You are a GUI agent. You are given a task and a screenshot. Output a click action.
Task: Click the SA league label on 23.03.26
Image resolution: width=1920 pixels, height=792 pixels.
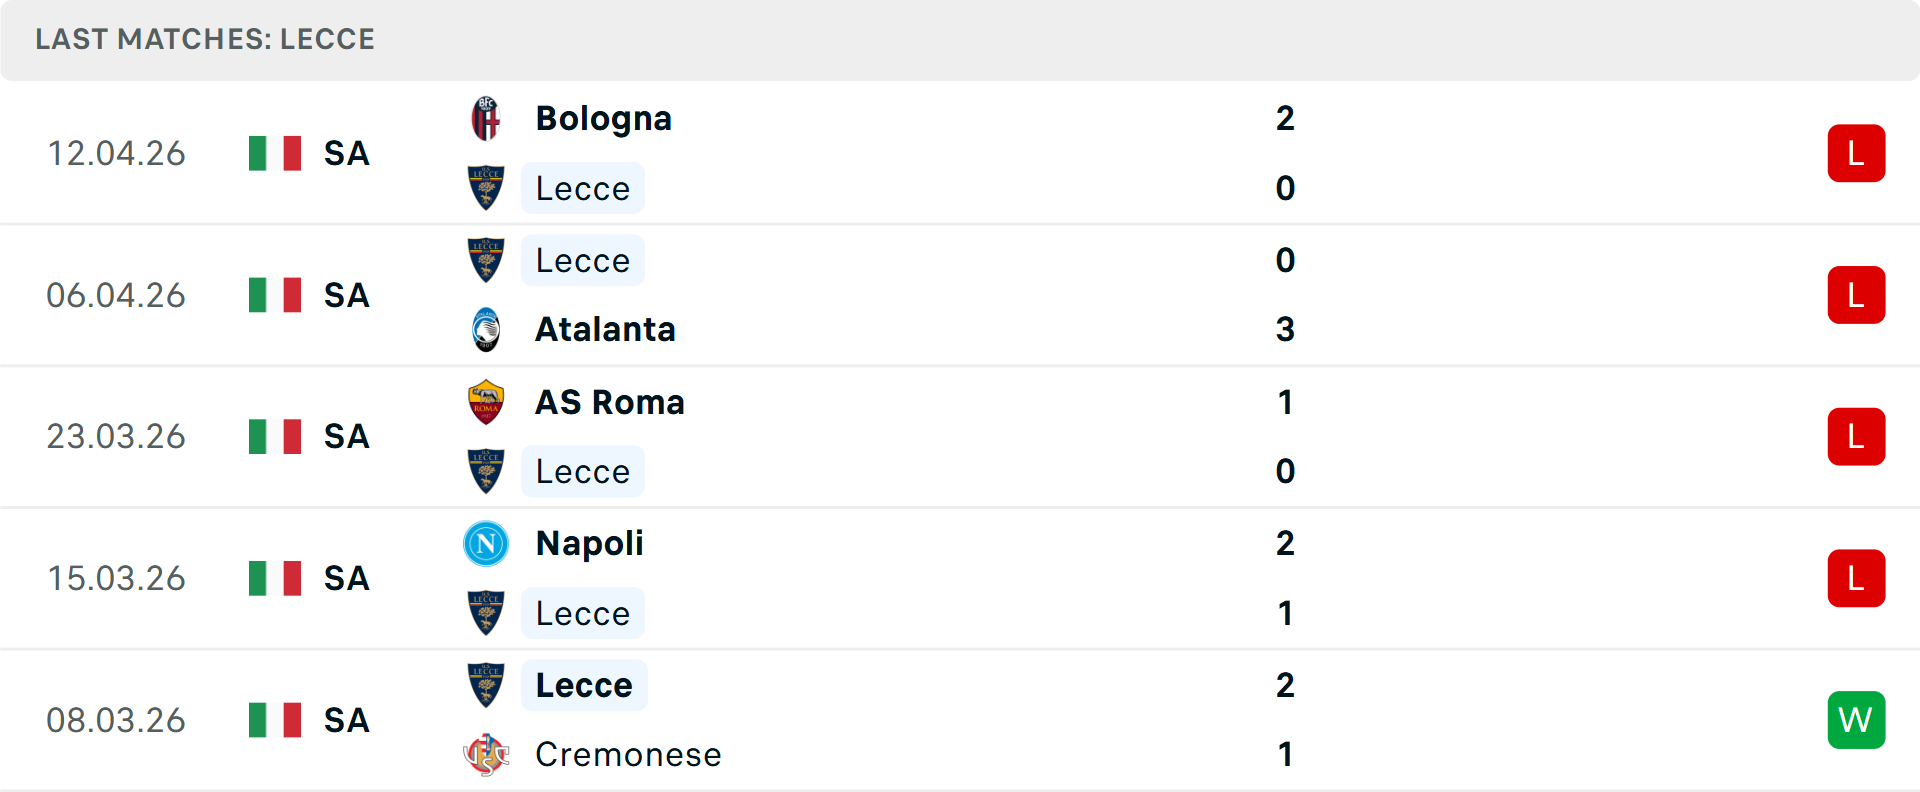pos(346,437)
